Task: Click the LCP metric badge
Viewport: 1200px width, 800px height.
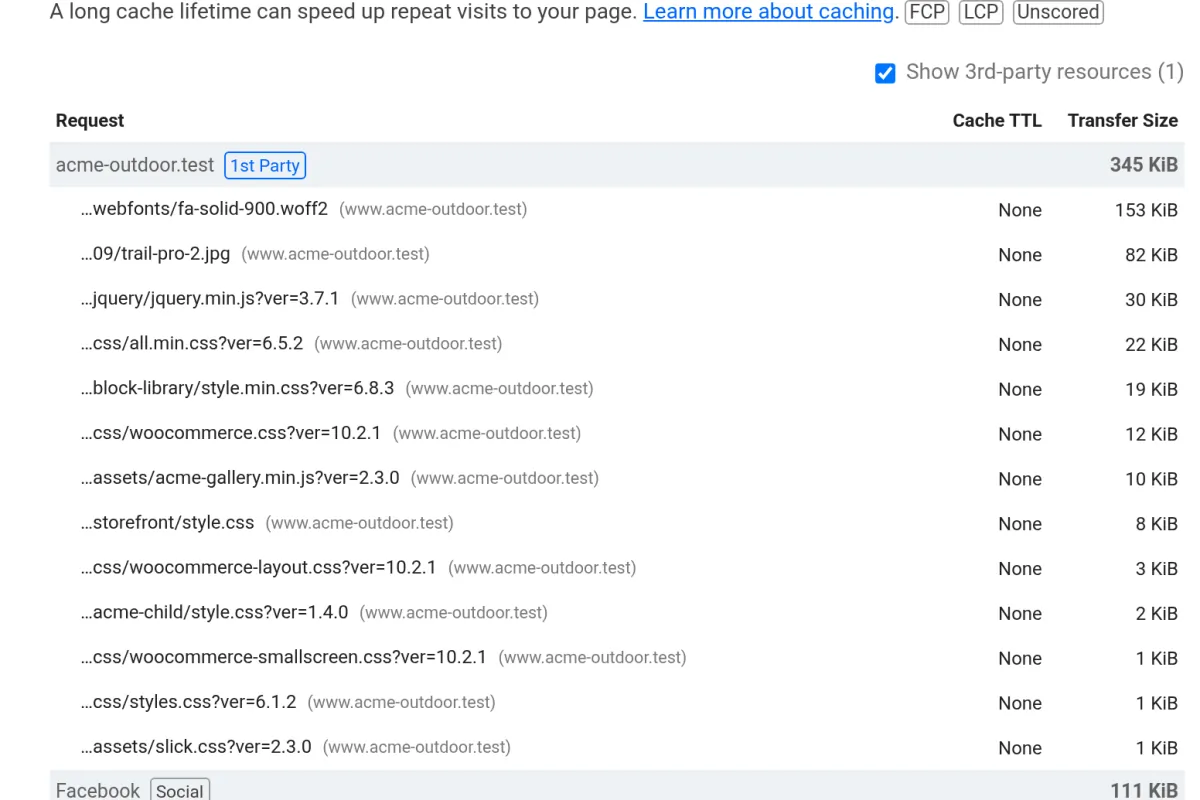Action: (981, 12)
